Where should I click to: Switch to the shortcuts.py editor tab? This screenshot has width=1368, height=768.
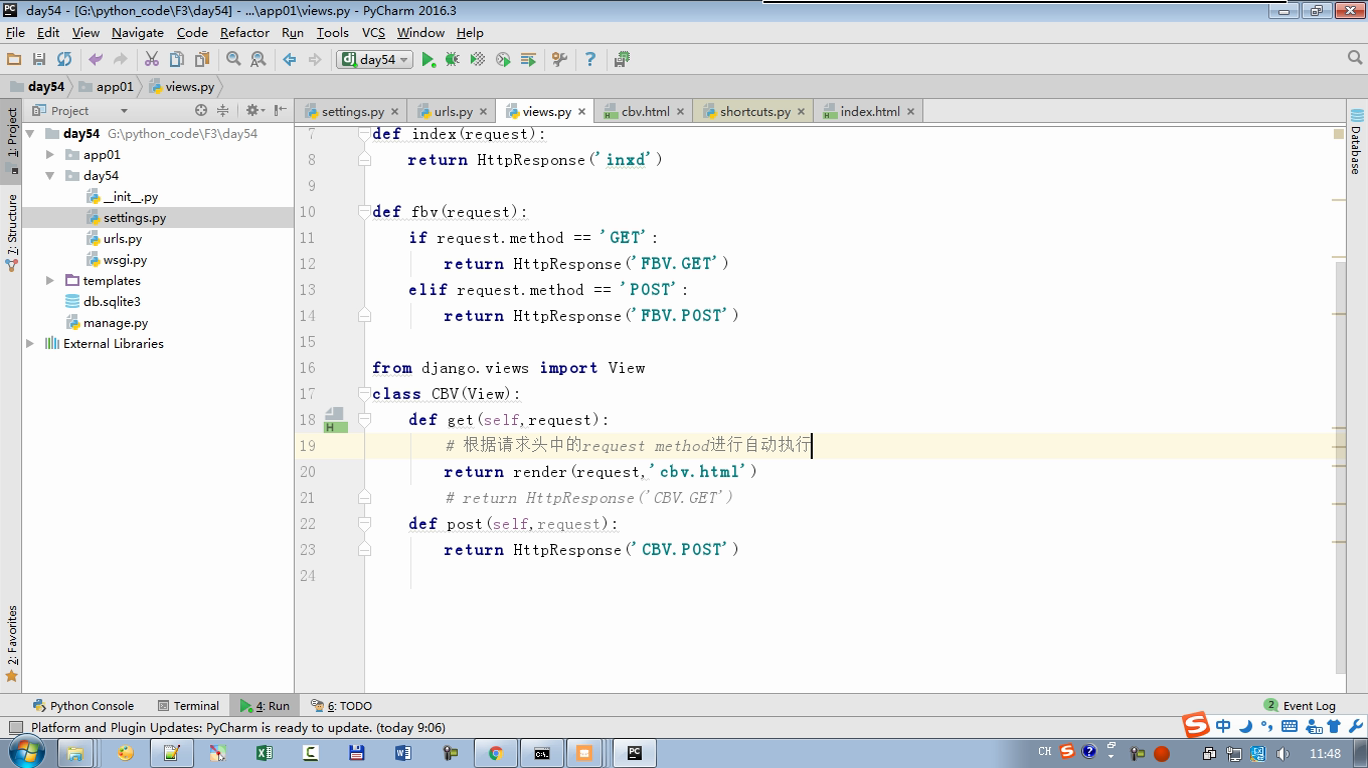755,112
